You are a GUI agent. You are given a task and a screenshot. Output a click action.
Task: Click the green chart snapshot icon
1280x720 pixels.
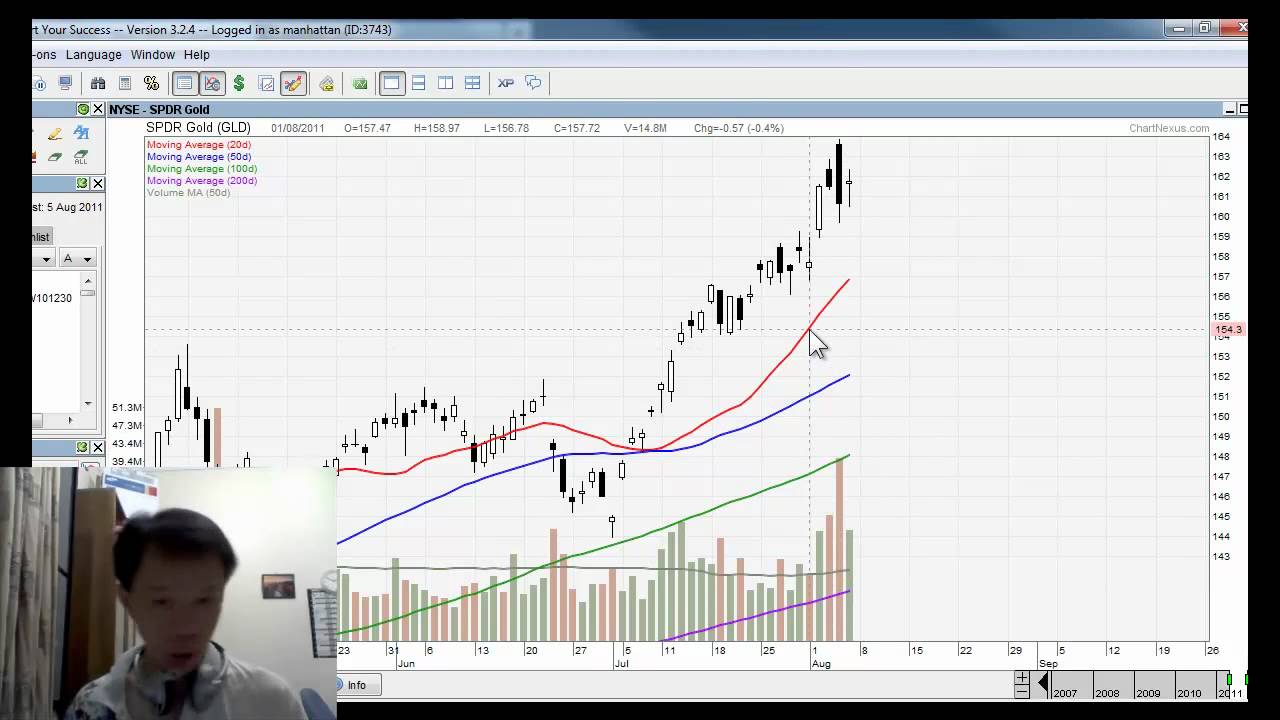(359, 83)
